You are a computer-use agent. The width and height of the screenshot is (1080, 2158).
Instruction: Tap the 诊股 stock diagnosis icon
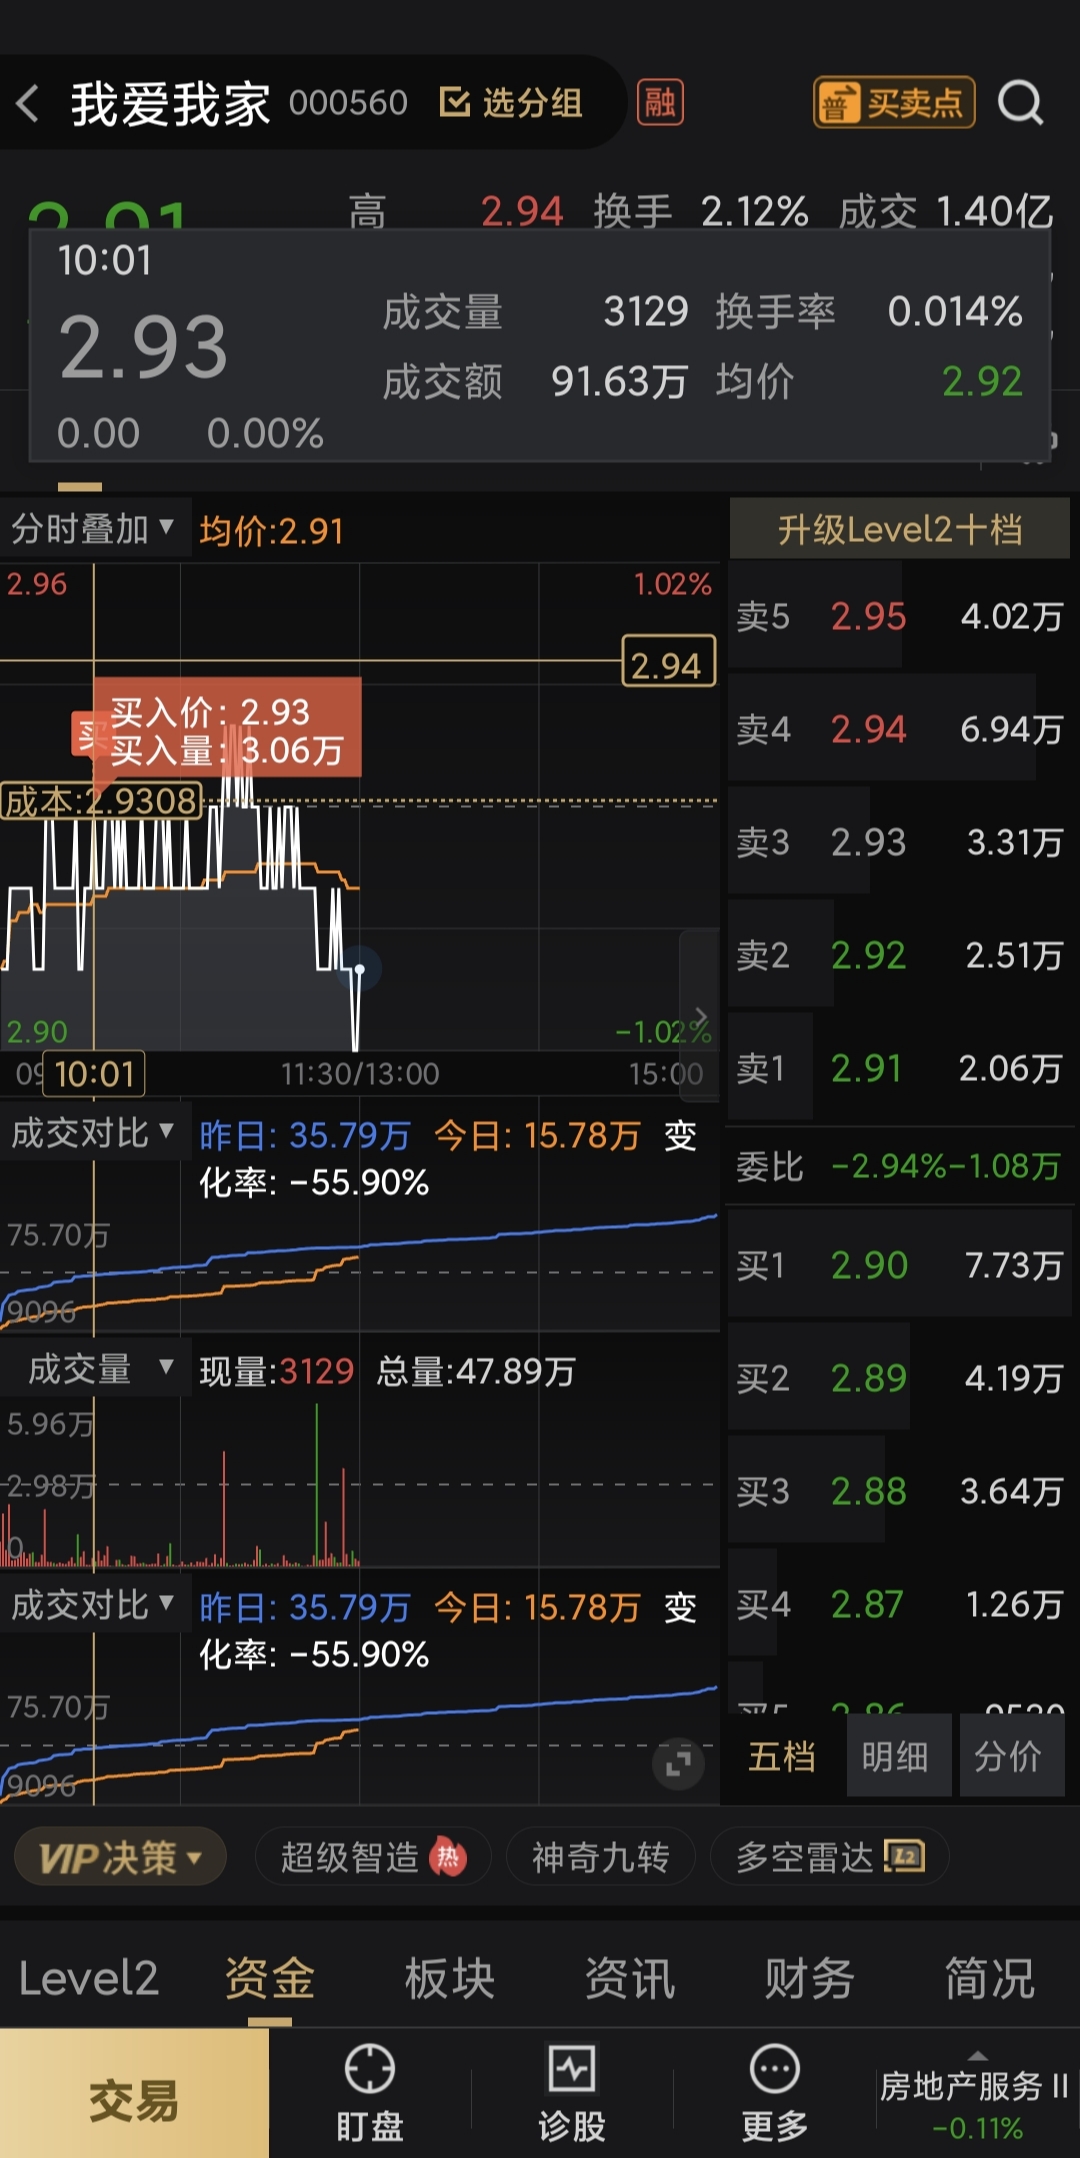tap(572, 2068)
